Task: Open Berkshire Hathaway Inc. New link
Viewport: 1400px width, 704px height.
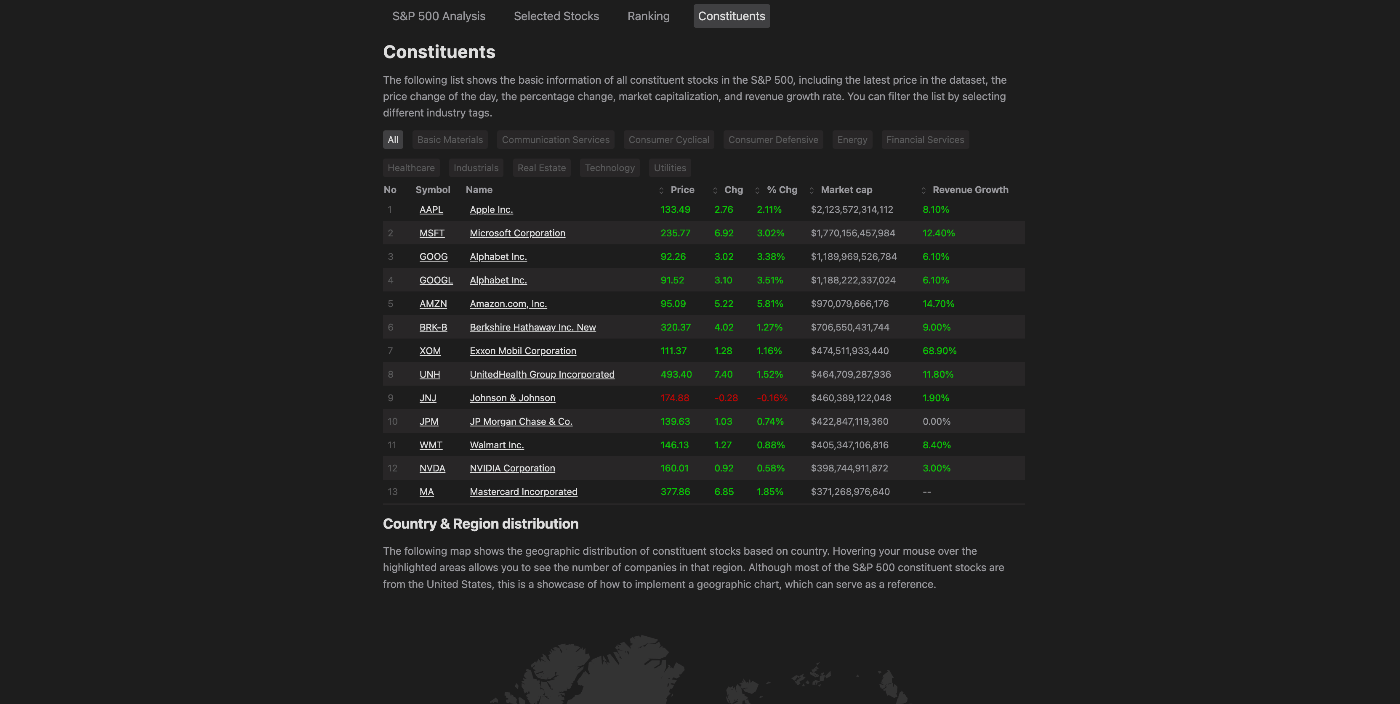Action: pos(533,327)
